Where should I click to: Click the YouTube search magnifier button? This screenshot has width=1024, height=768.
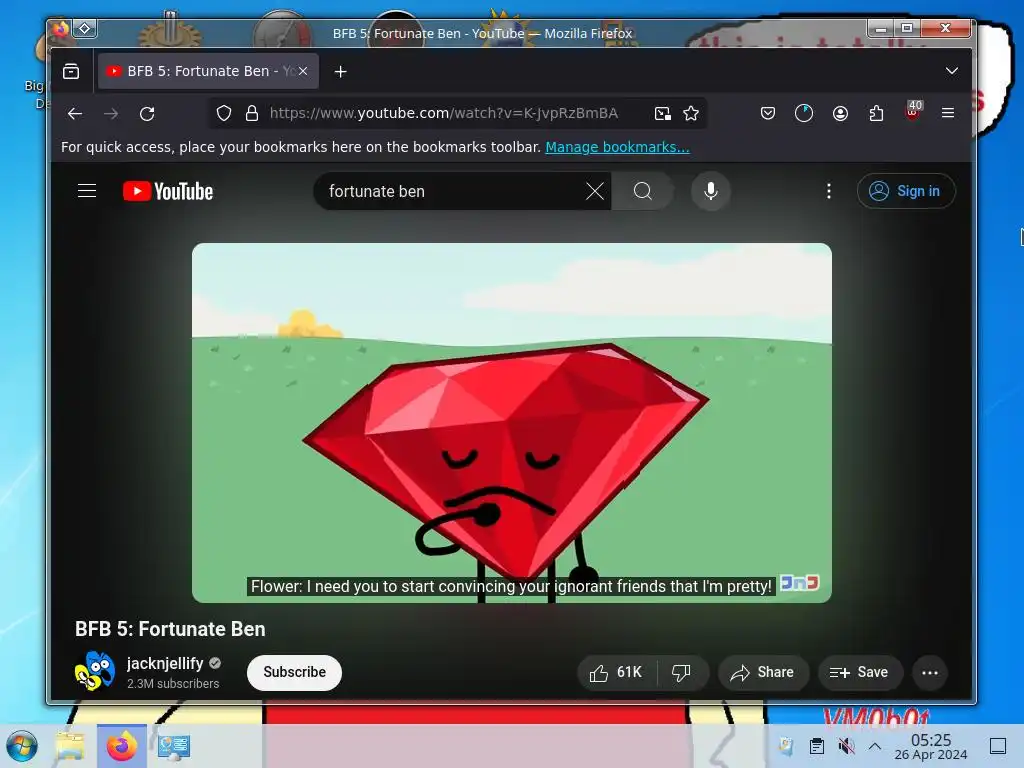[x=643, y=191]
